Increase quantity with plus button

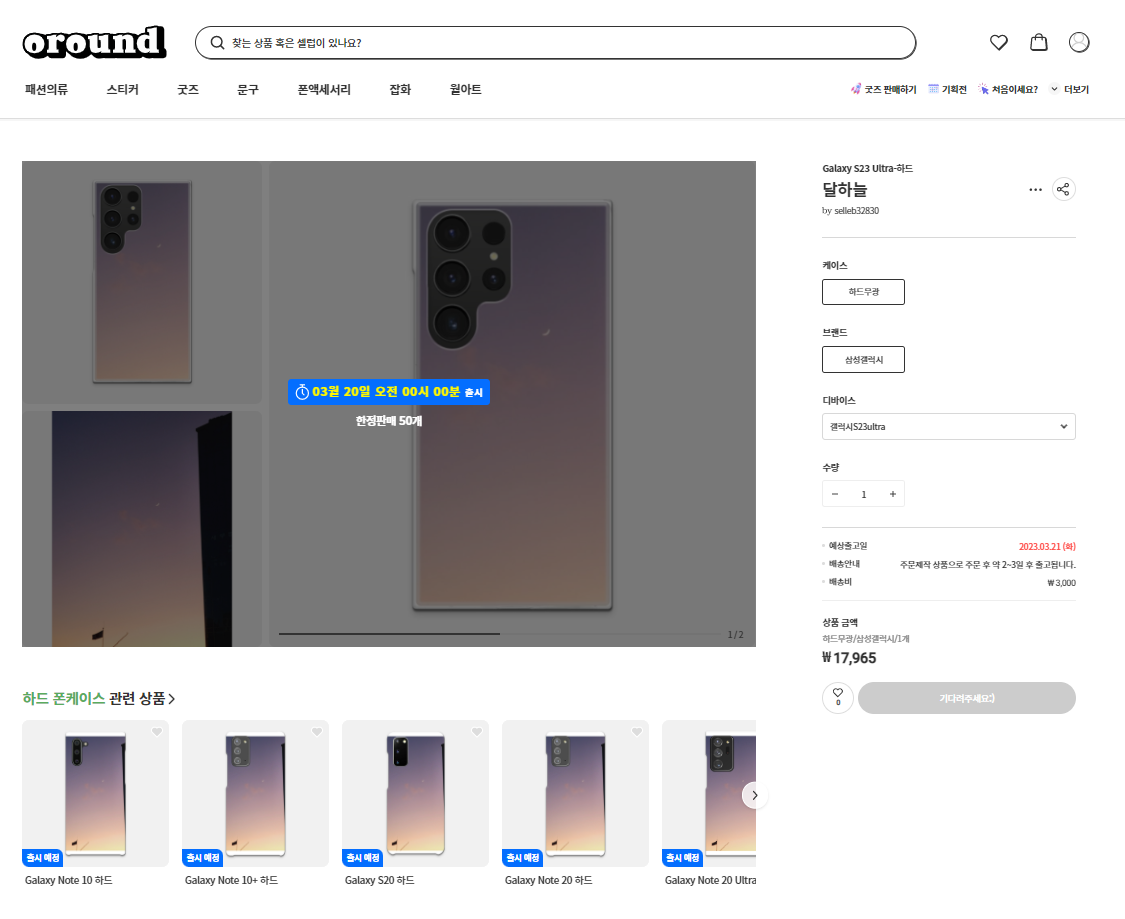[x=893, y=494]
